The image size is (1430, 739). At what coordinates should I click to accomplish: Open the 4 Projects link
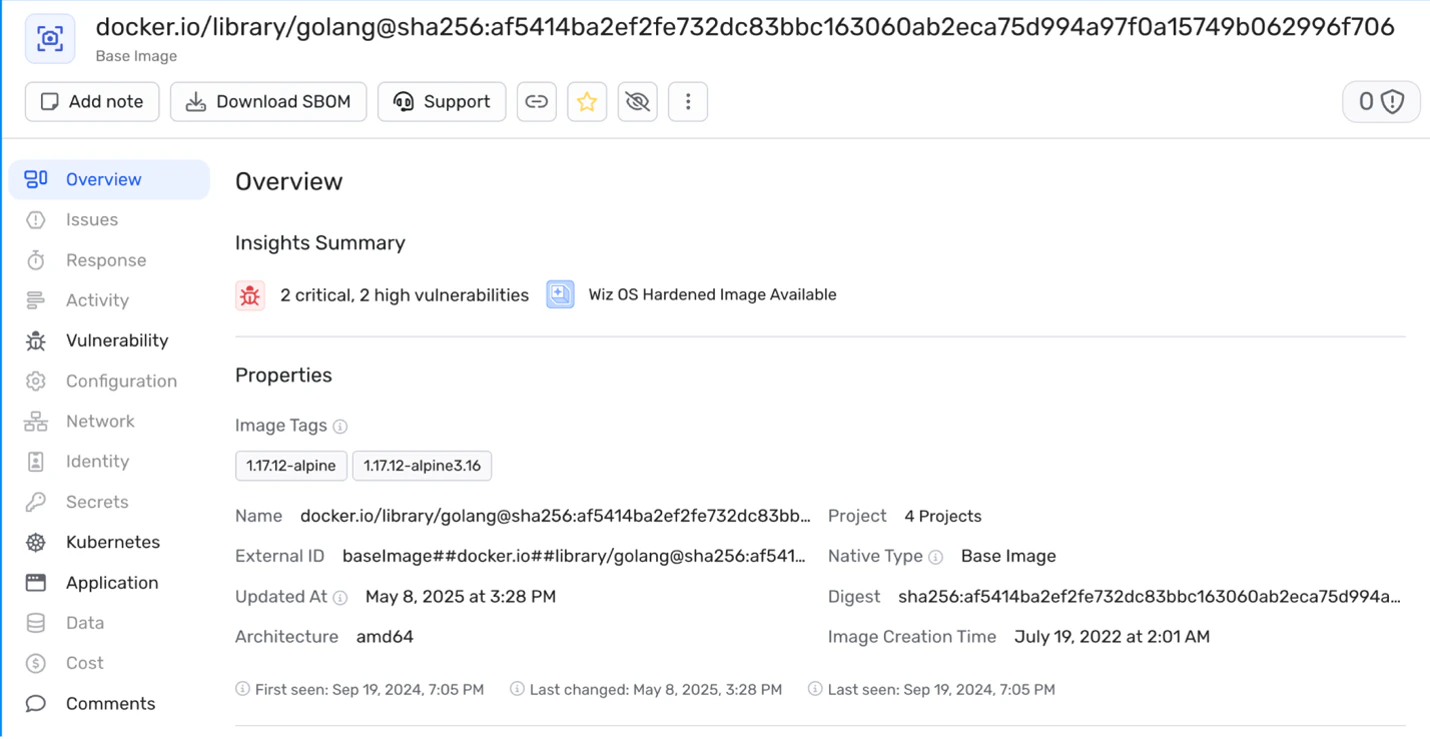pos(943,516)
